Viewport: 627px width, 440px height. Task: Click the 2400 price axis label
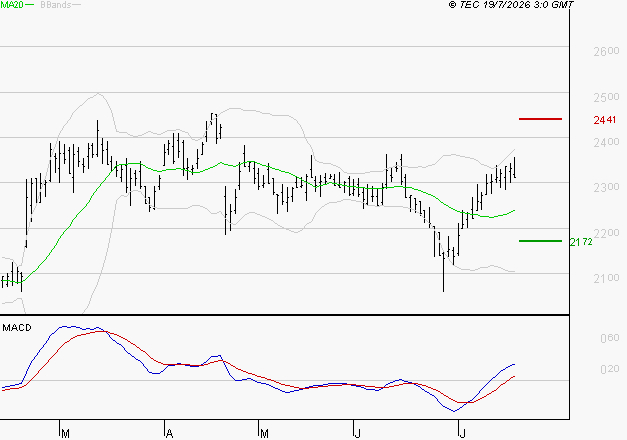(606, 142)
